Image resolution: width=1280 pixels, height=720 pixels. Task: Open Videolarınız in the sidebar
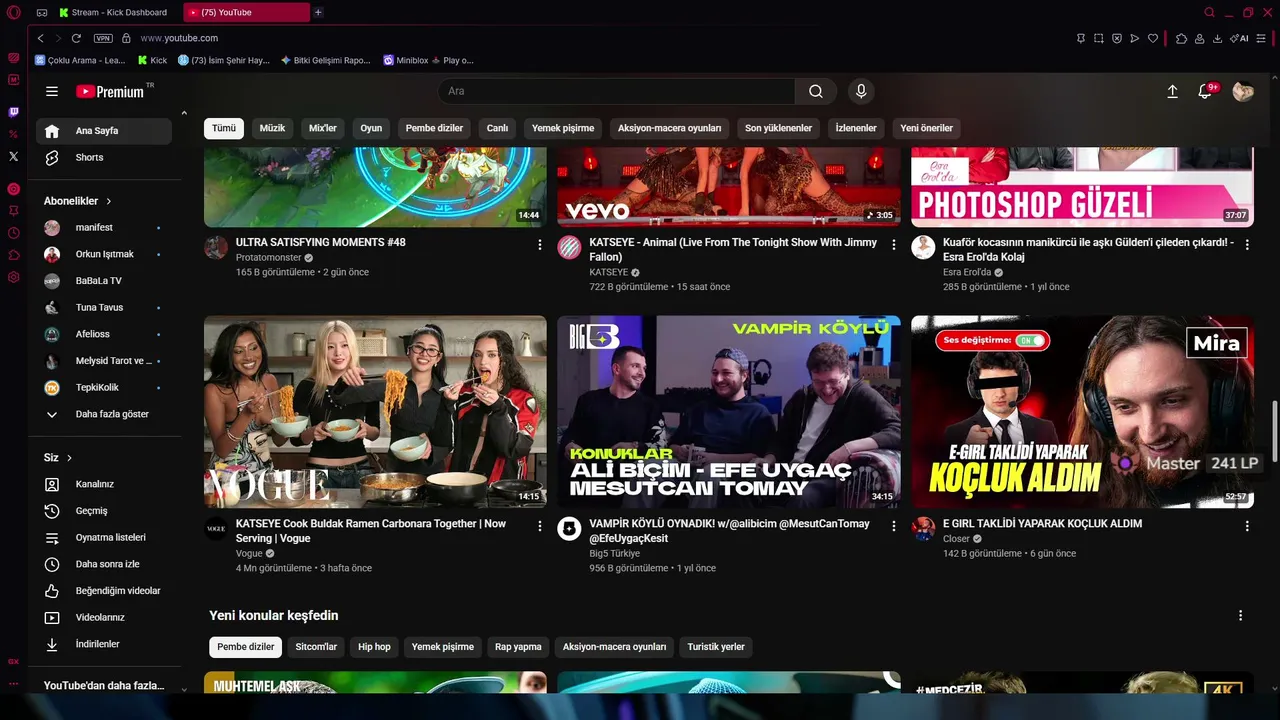104,617
